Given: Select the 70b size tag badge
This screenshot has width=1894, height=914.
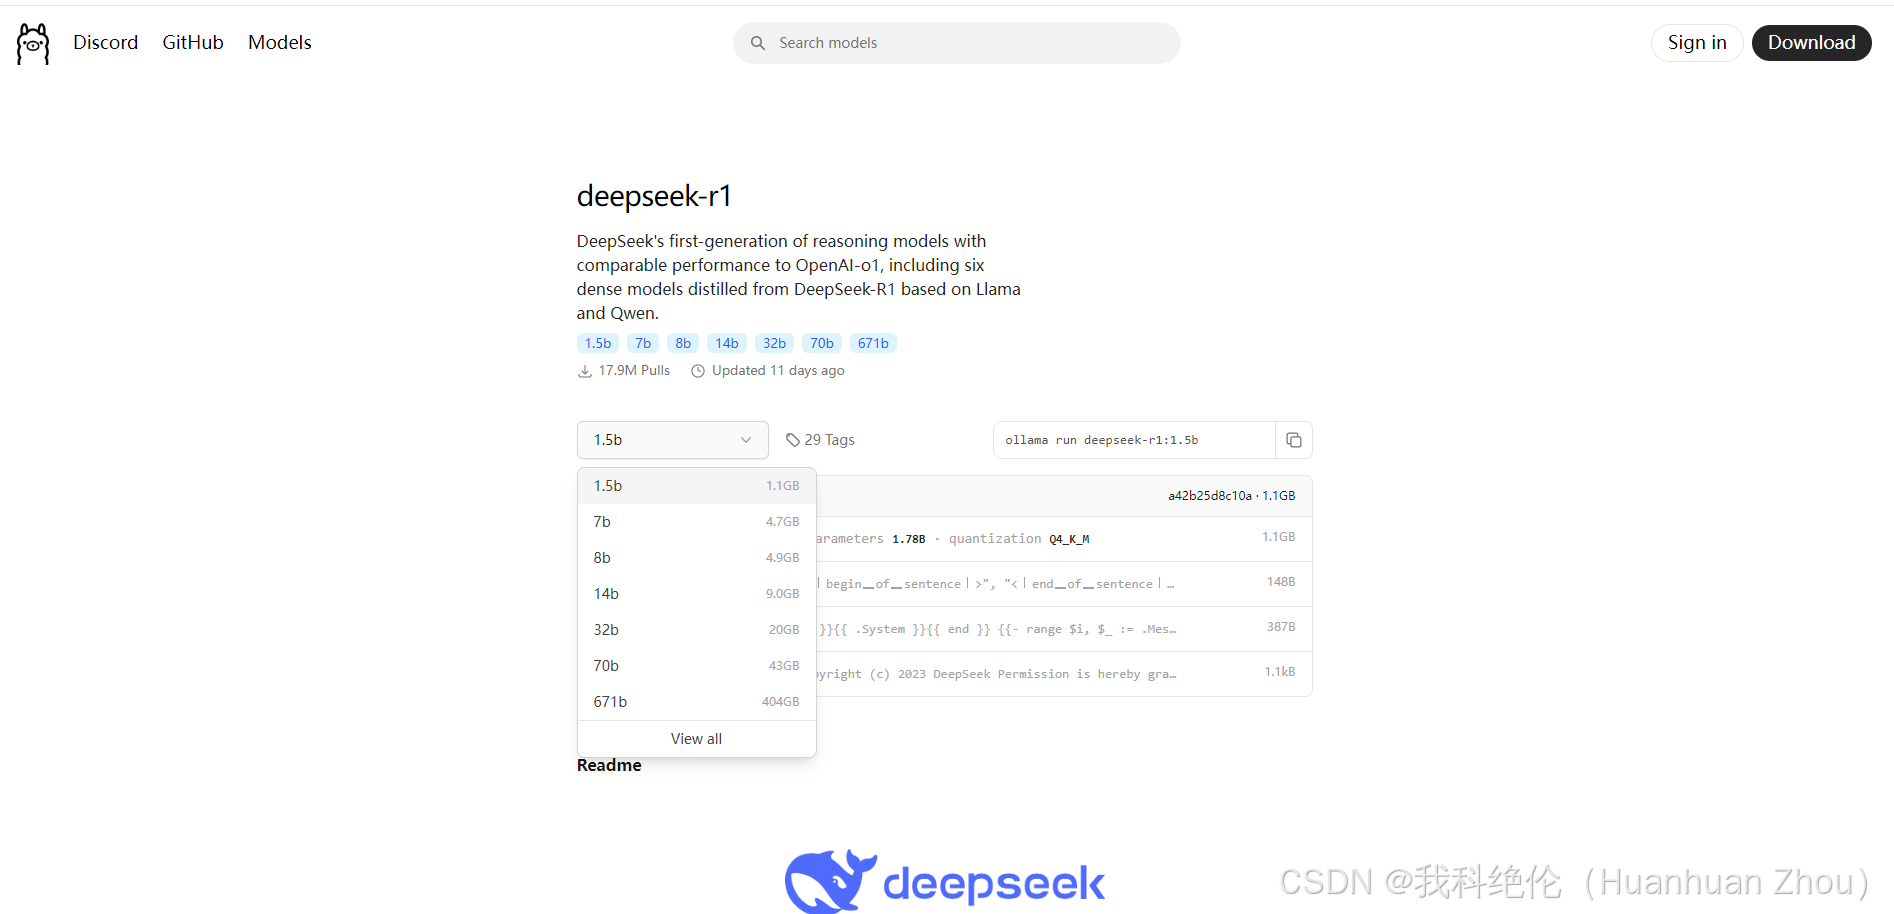Looking at the screenshot, I should pyautogui.click(x=822, y=343).
